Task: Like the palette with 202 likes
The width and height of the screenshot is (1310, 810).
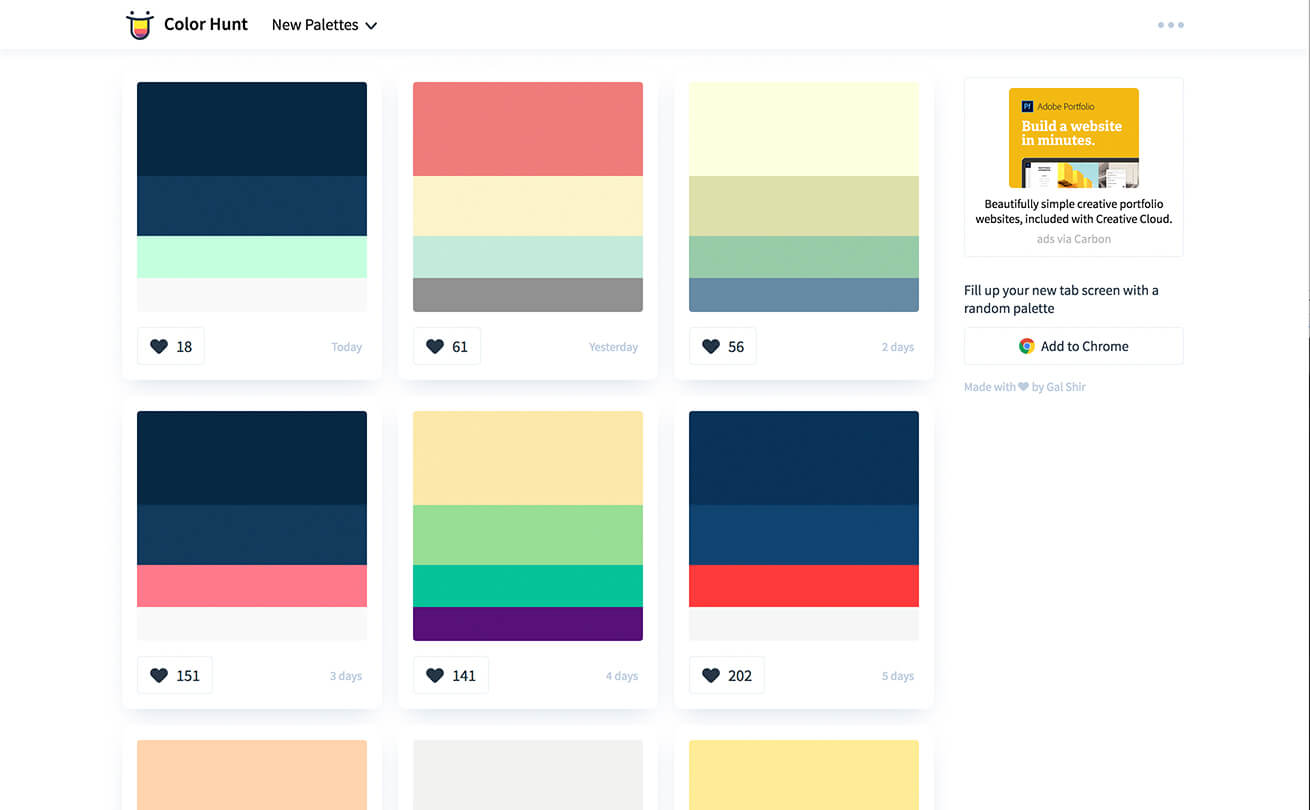Action: 727,675
